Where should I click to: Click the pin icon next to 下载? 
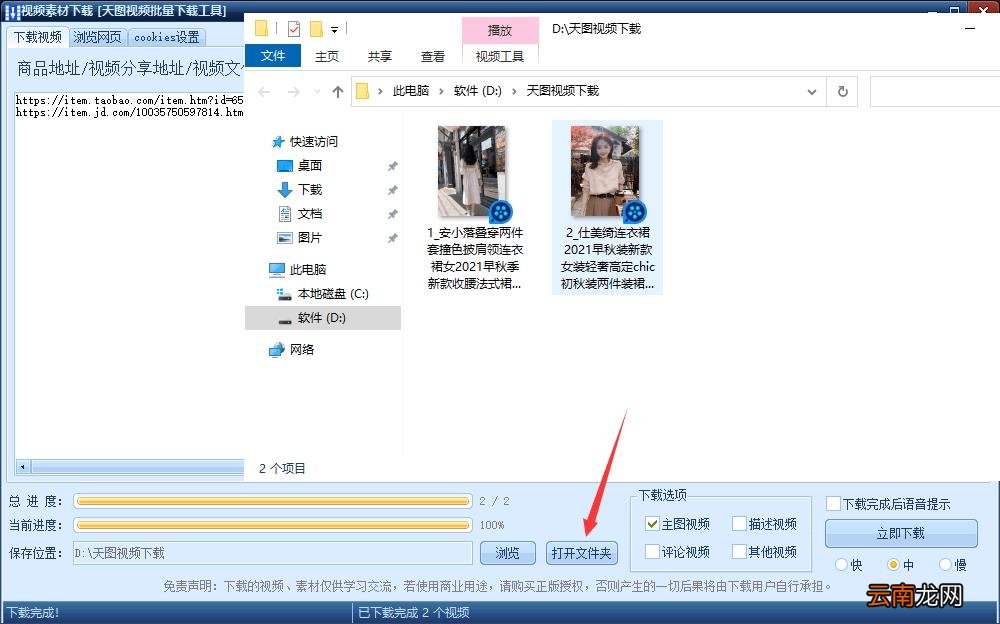click(x=393, y=190)
